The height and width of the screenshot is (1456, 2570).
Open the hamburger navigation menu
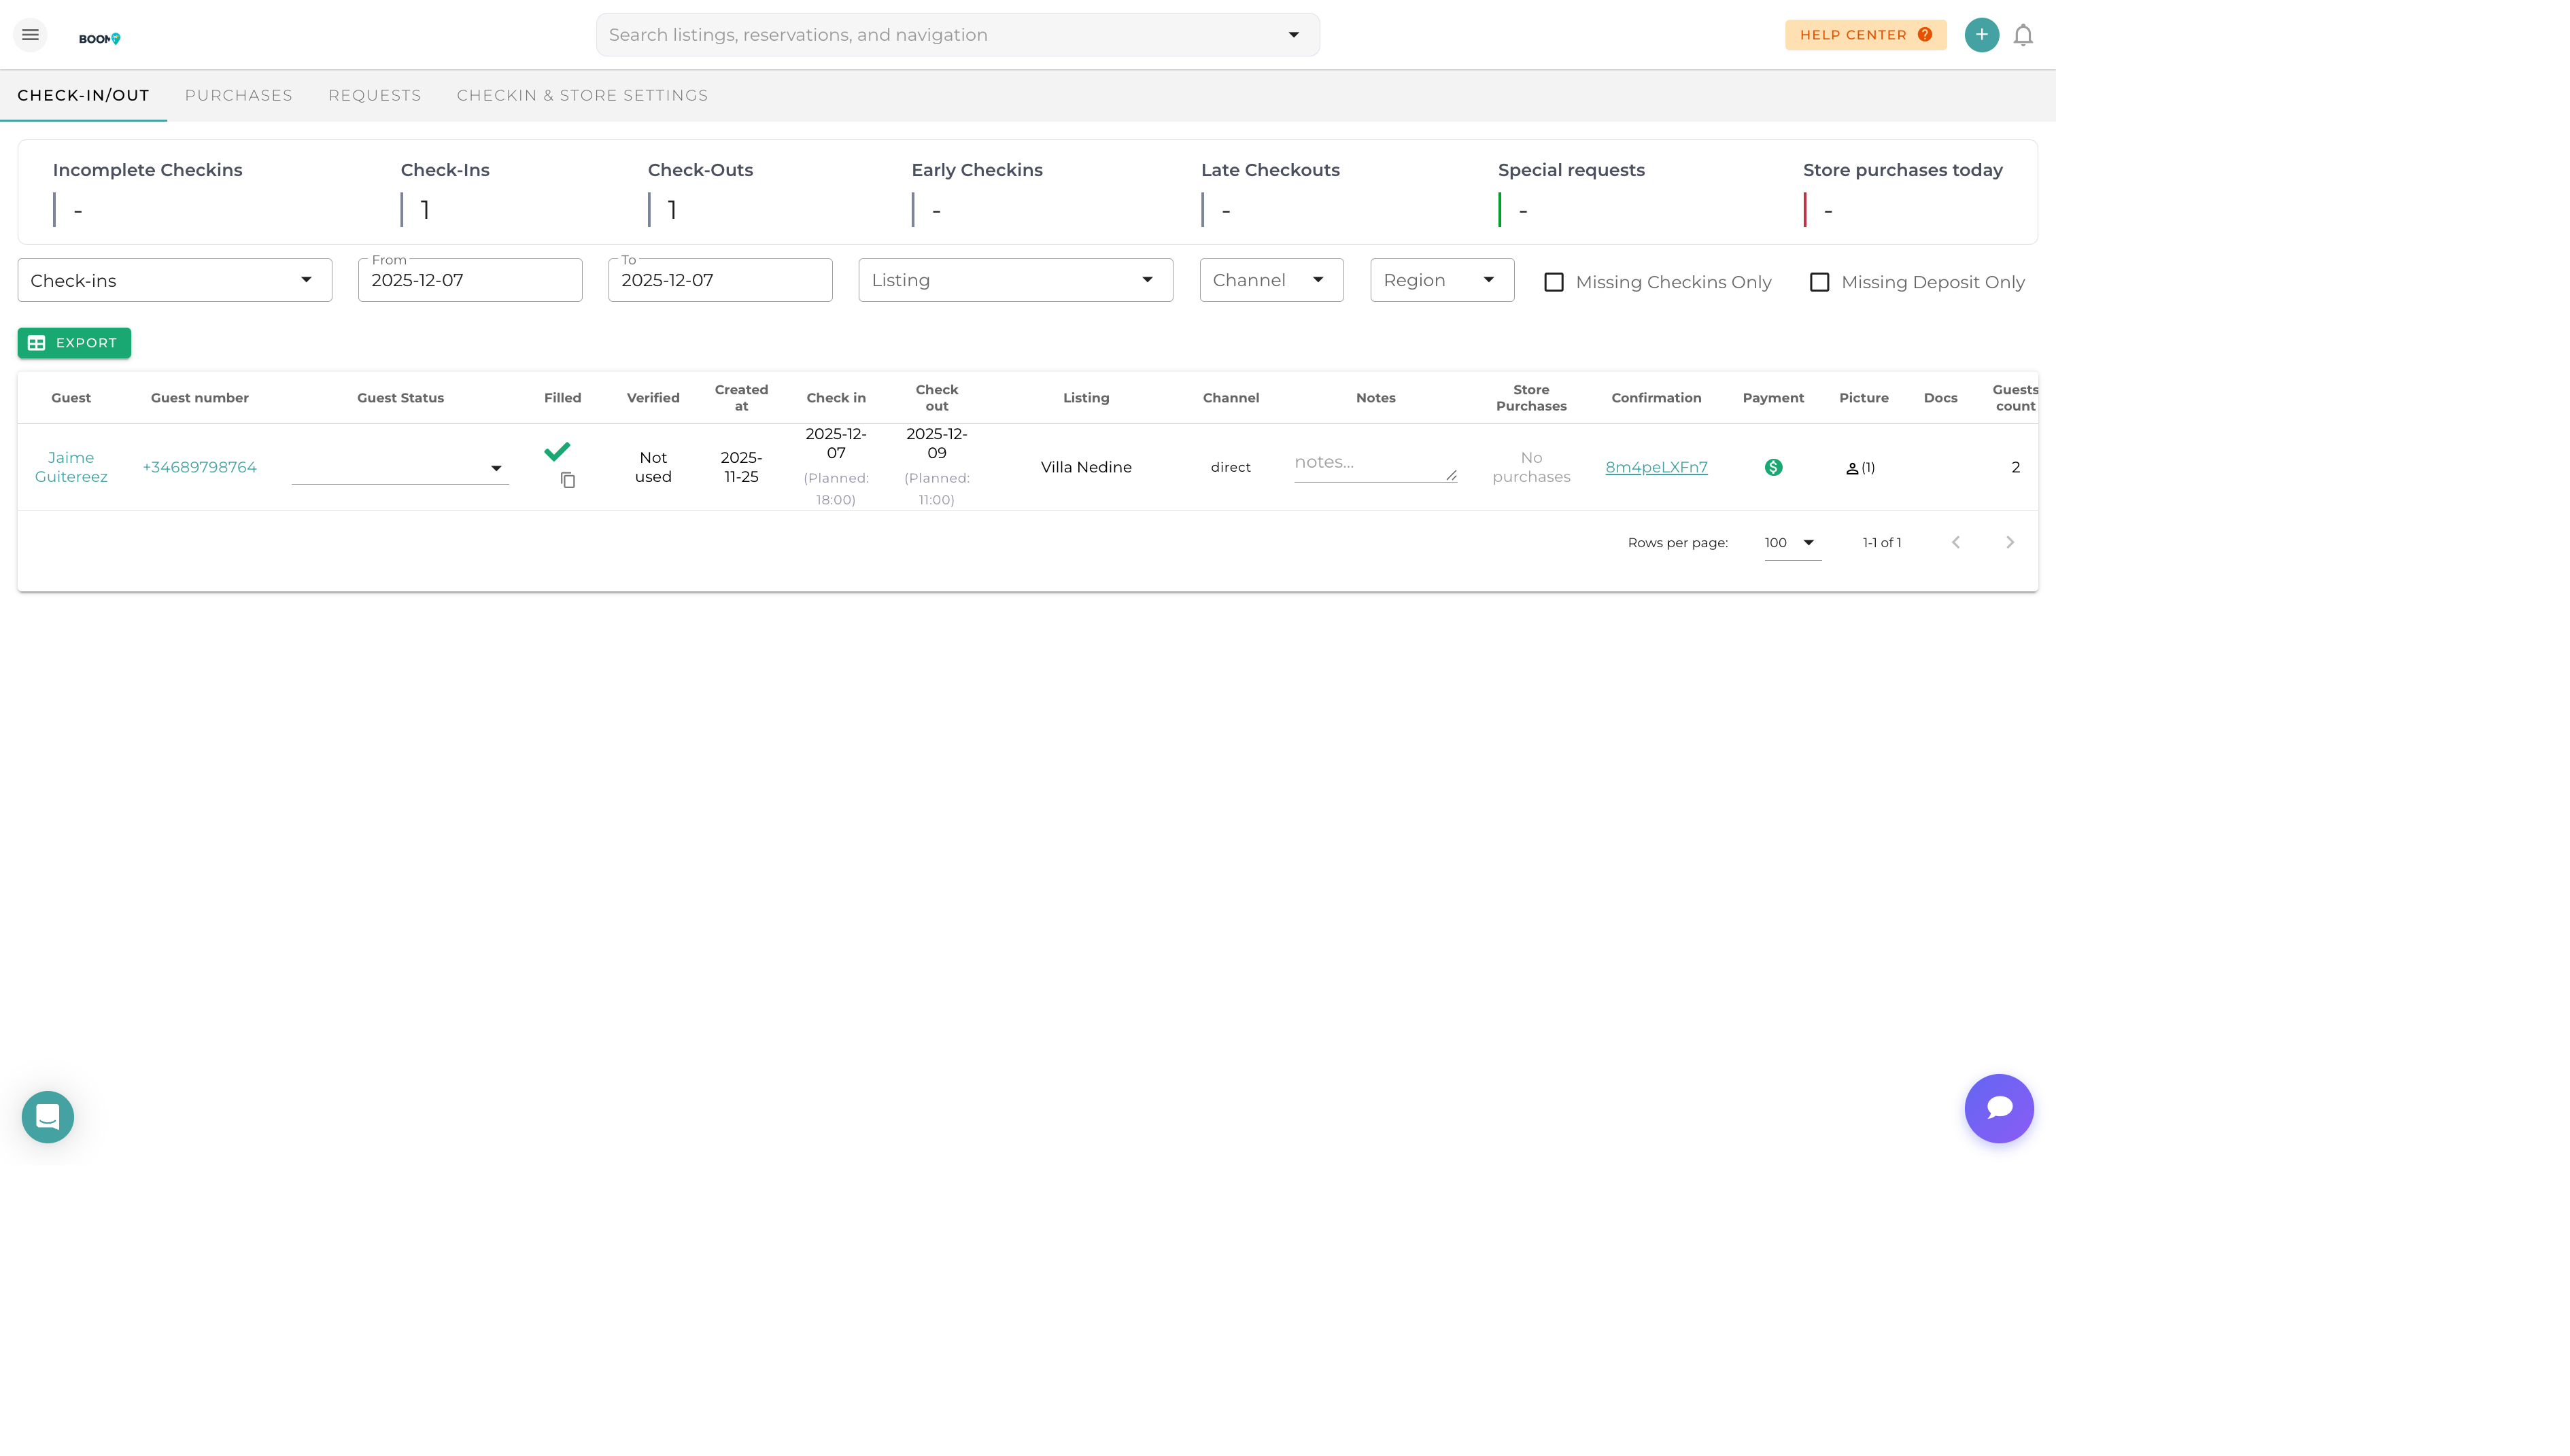point(30,35)
